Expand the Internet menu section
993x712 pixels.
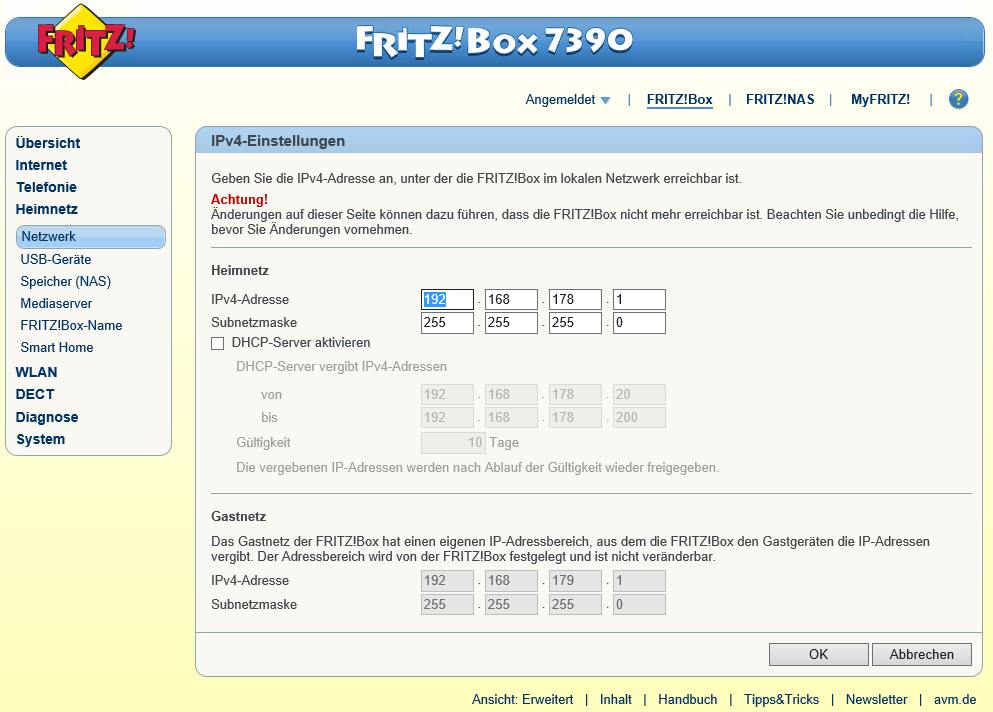41,165
